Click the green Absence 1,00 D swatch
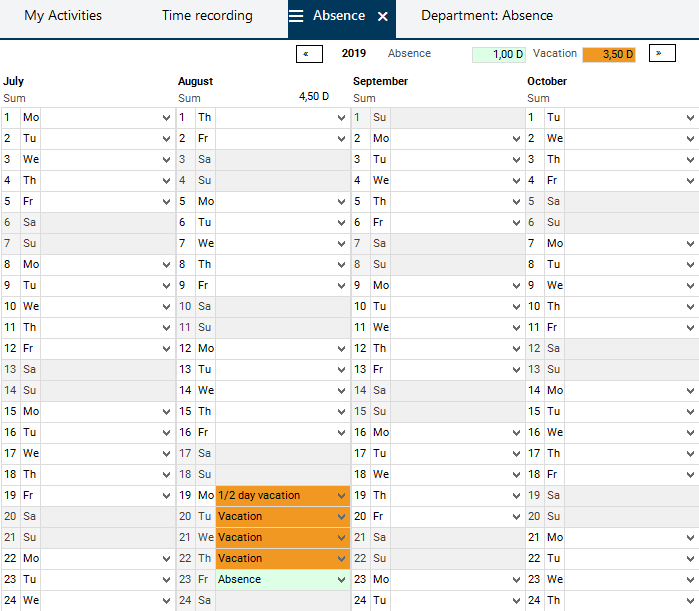The width and height of the screenshot is (699, 611). point(499,55)
